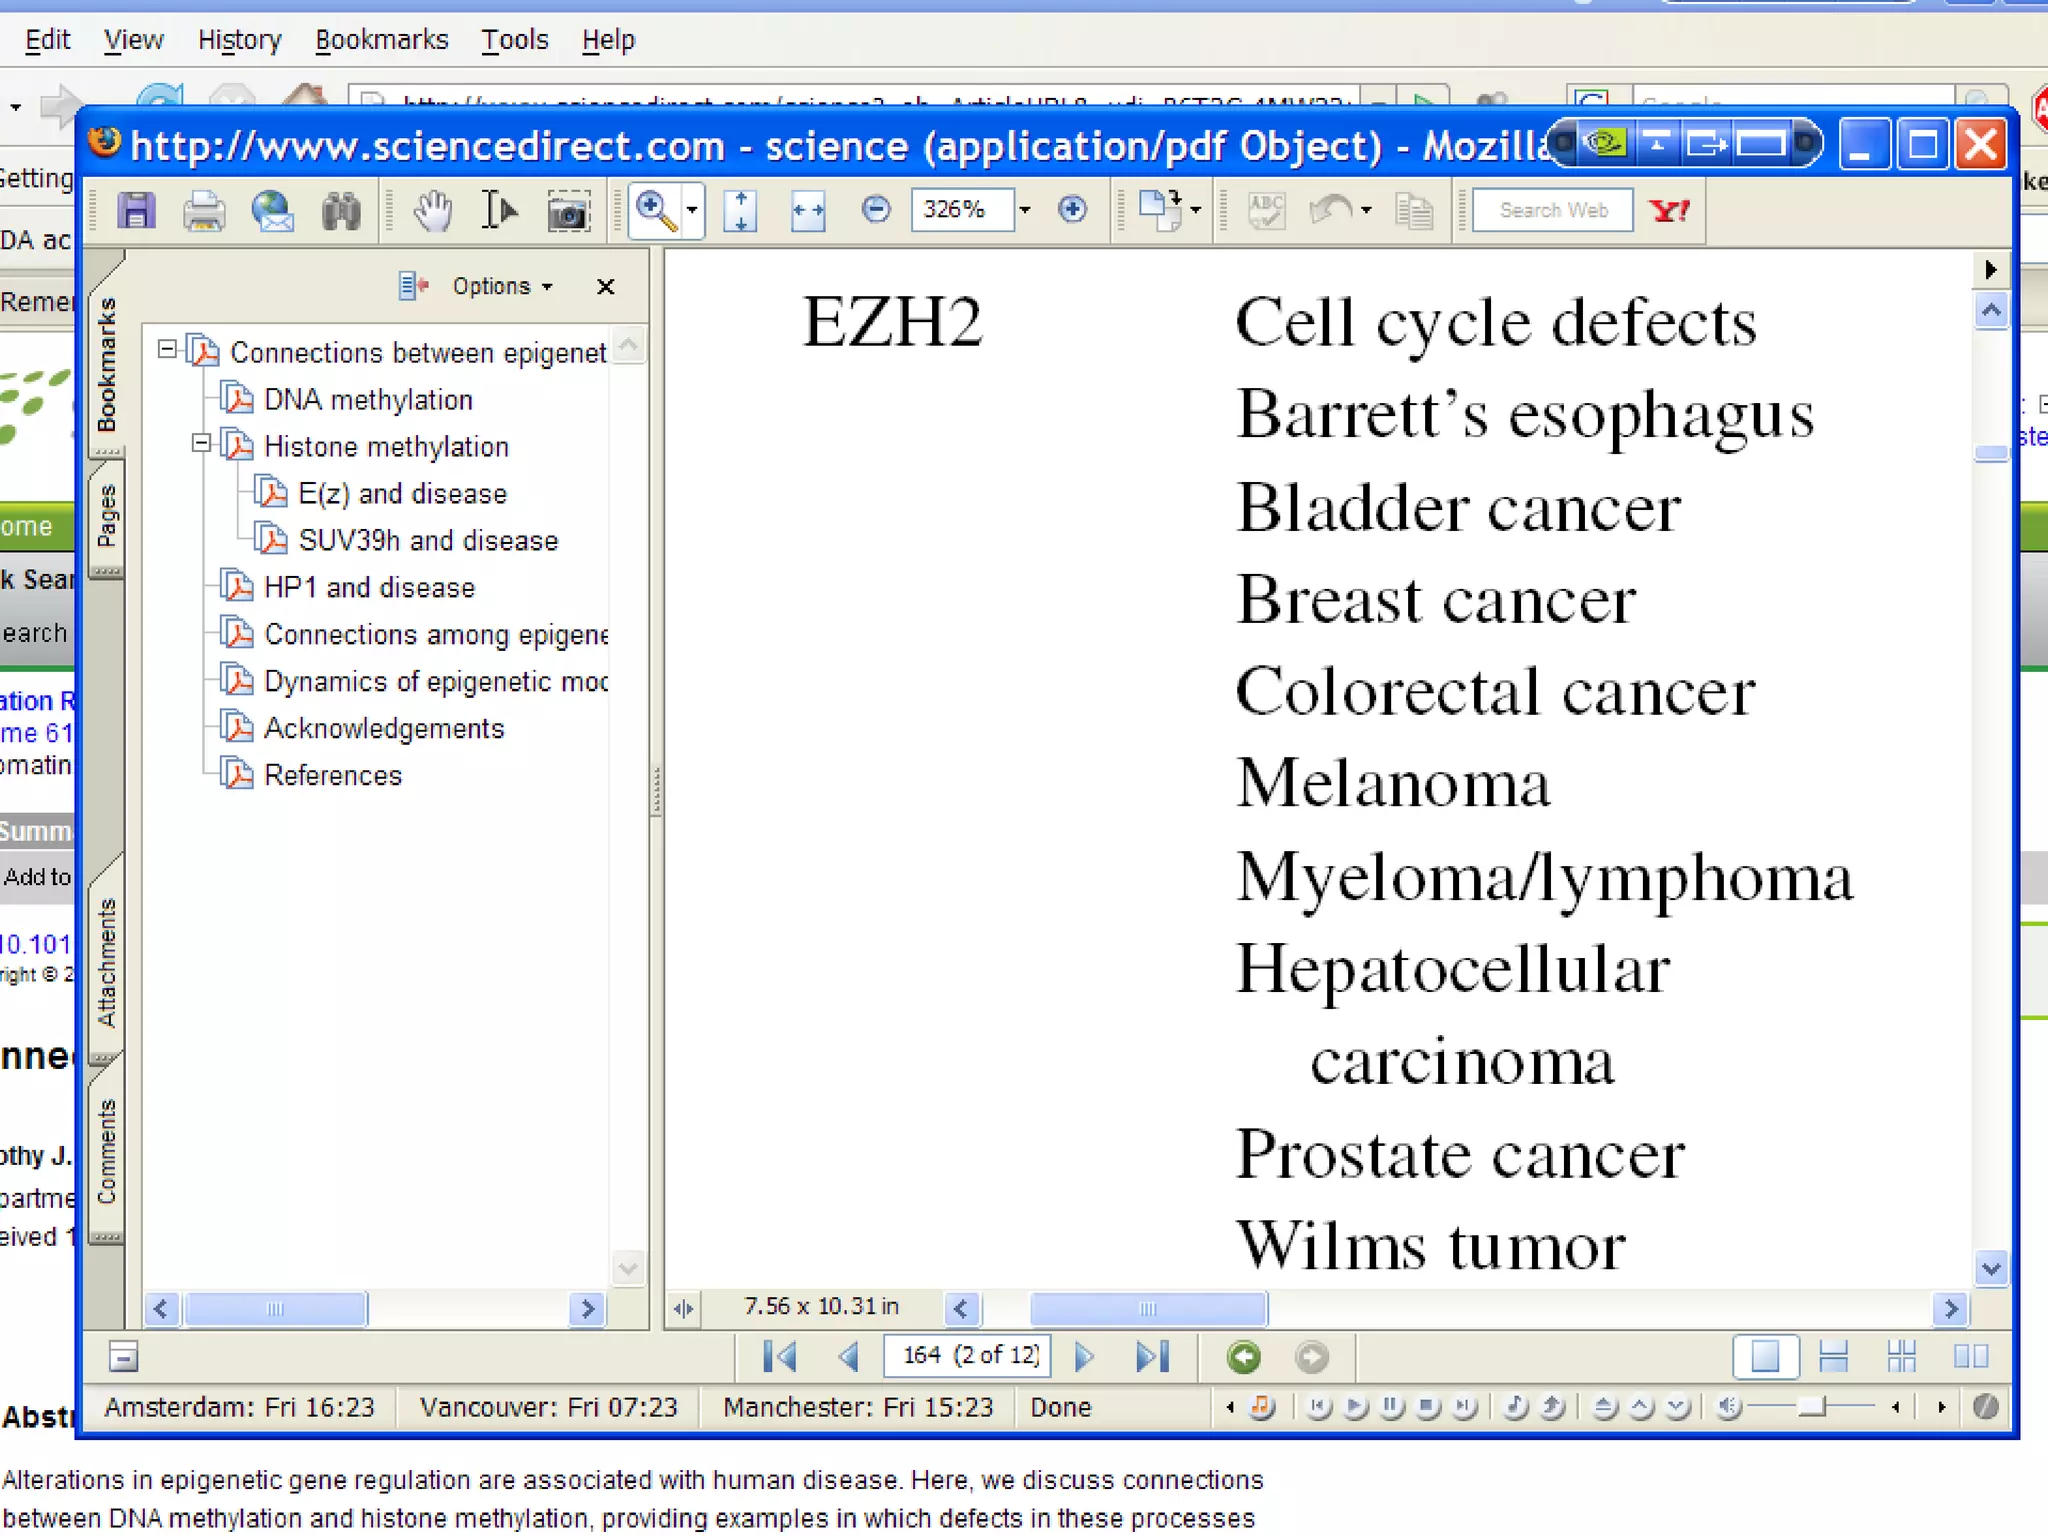Open E(z) and disease bookmark
The height and width of the screenshot is (1536, 2048).
tap(402, 494)
